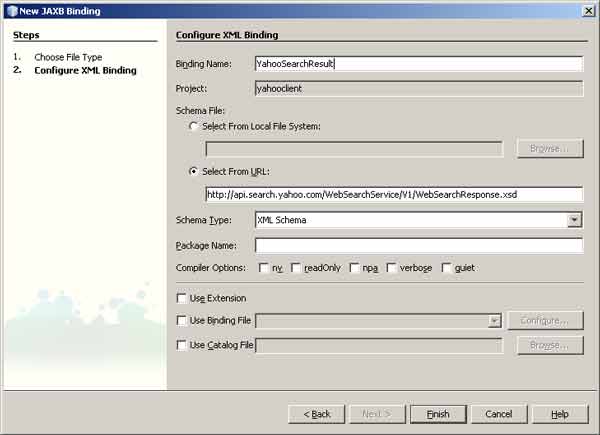This screenshot has width=600, height=435.
Task: Turn on the verbose compiler option
Action: pos(391,268)
